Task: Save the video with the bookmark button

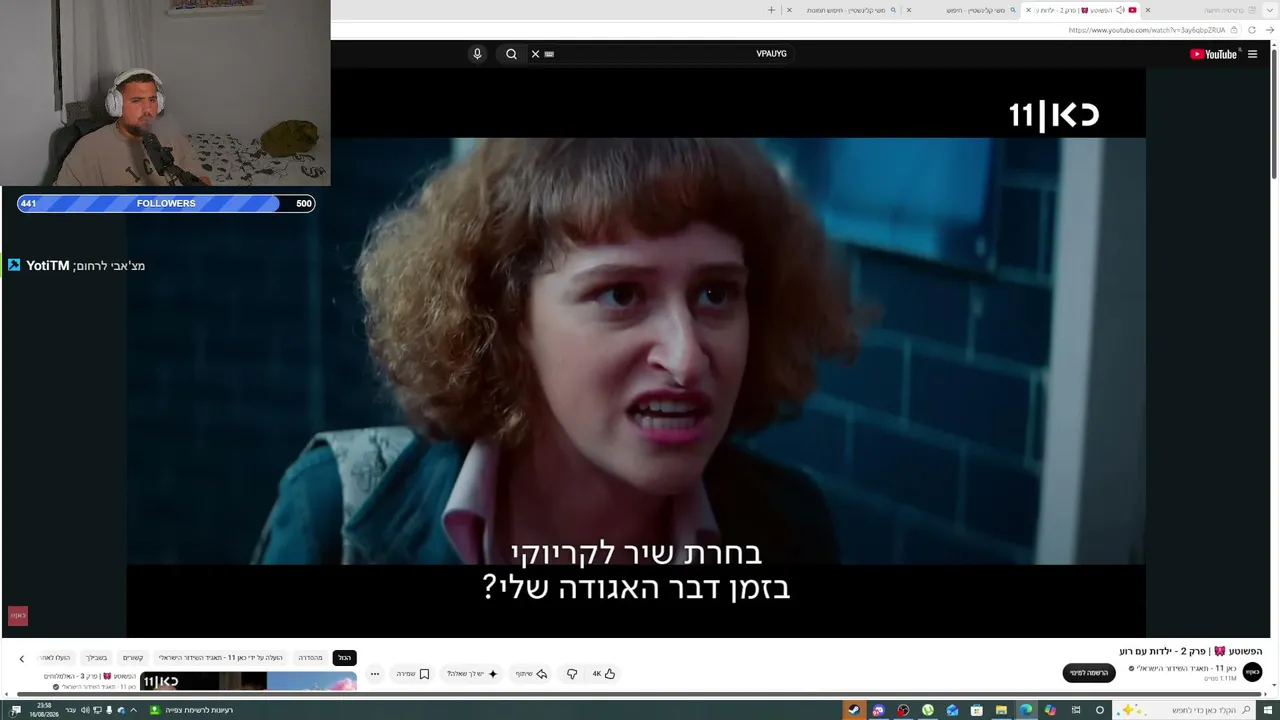Action: click(x=413, y=674)
